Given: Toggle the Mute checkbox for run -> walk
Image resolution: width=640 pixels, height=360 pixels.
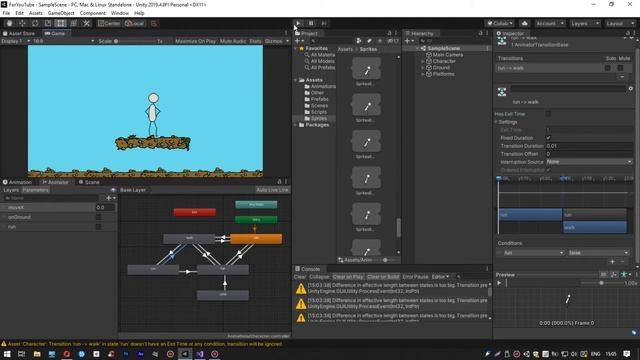Looking at the screenshot, I should (620, 68).
